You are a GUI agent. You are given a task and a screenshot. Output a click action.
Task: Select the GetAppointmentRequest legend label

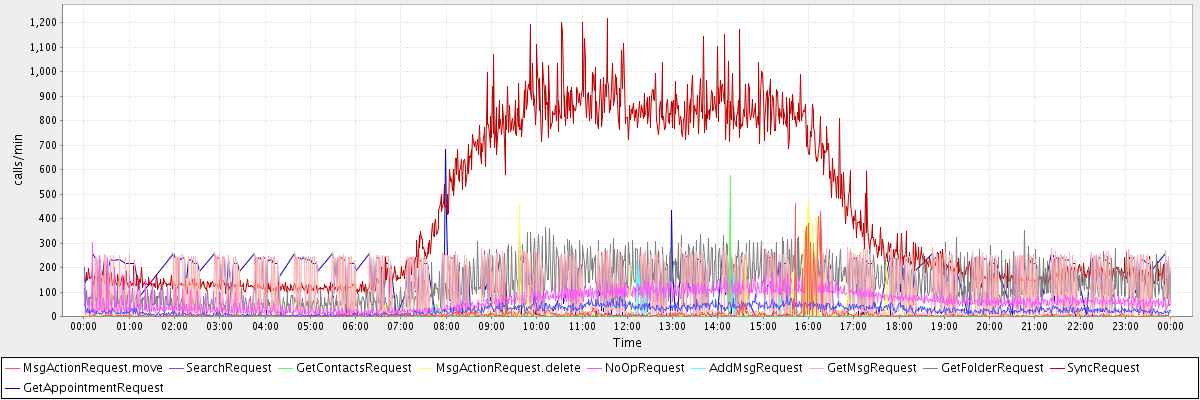tap(92, 386)
